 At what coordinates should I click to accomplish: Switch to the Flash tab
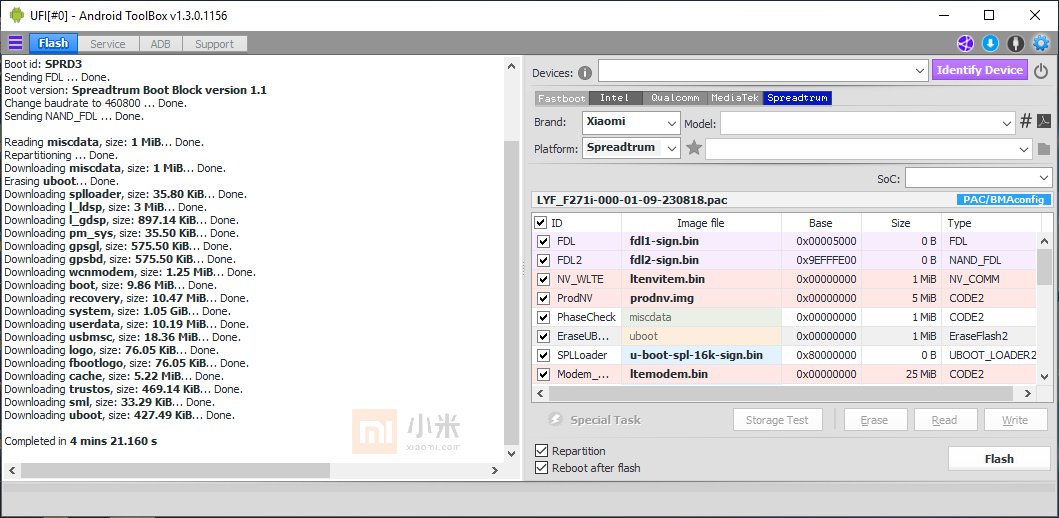click(x=53, y=43)
